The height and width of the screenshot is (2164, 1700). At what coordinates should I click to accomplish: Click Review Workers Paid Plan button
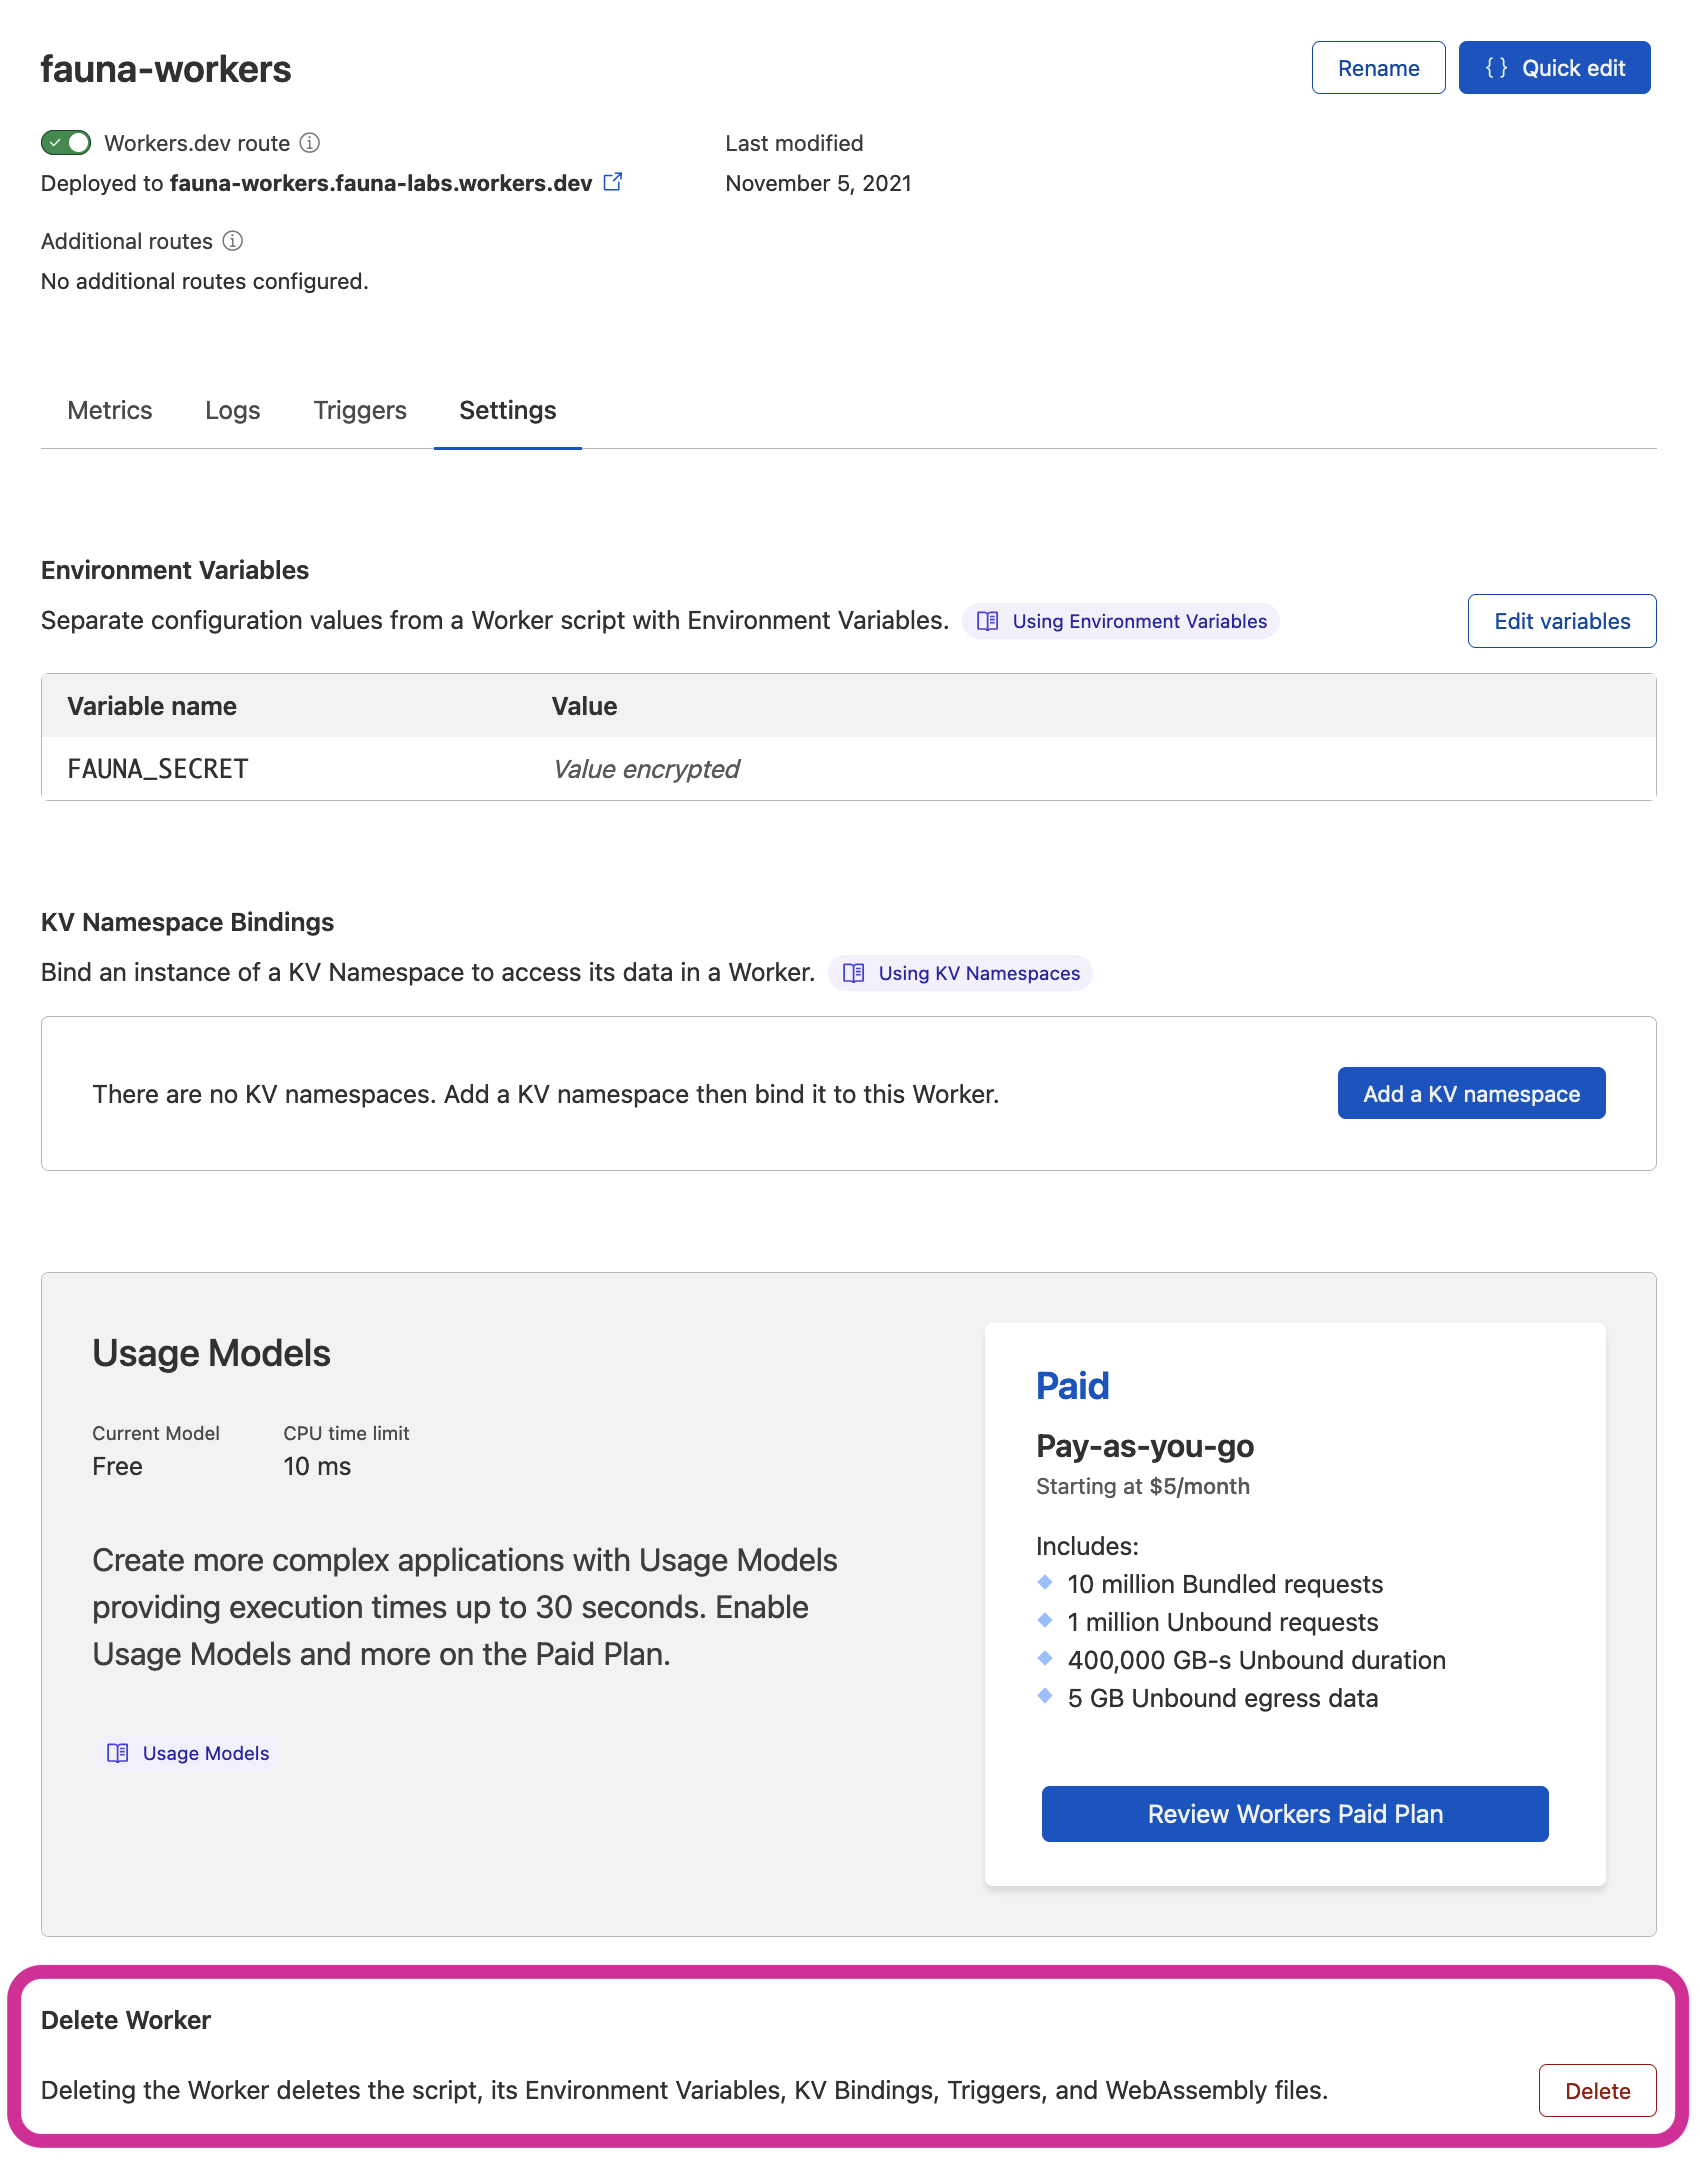point(1295,1814)
